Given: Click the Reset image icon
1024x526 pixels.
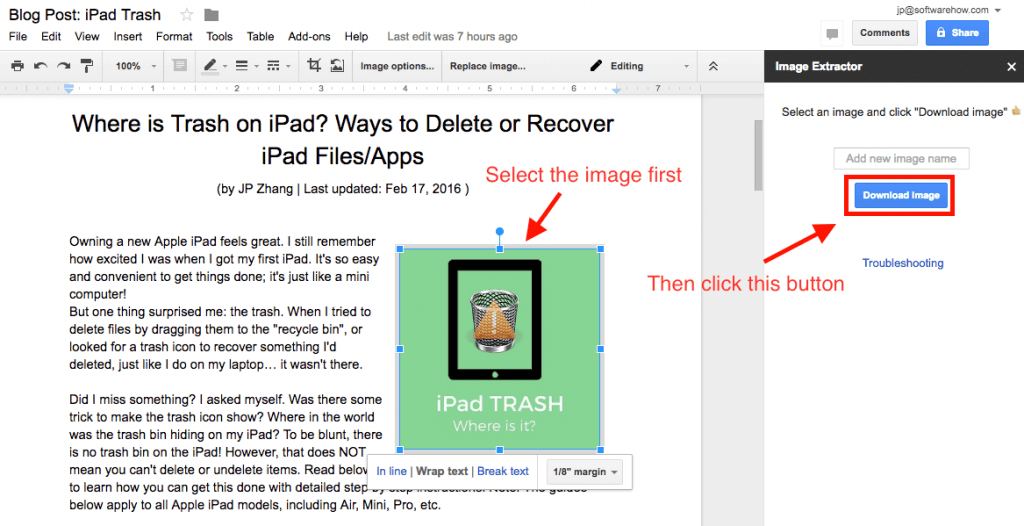Looking at the screenshot, I should [337, 65].
